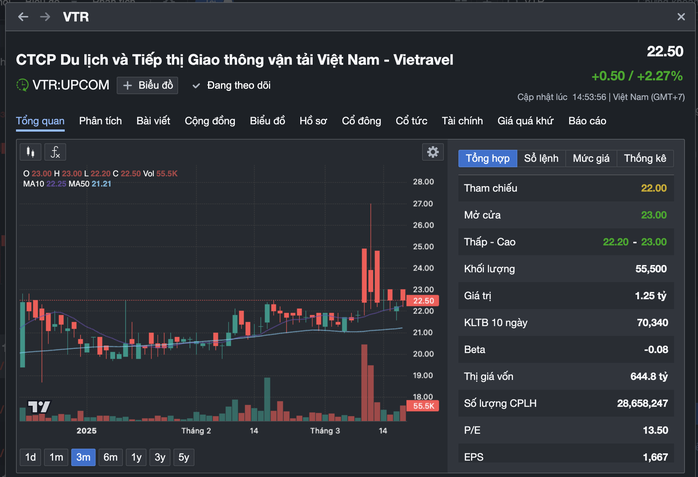This screenshot has height=477, width=698.
Task: Open the Tài chính tab
Action: [462, 121]
